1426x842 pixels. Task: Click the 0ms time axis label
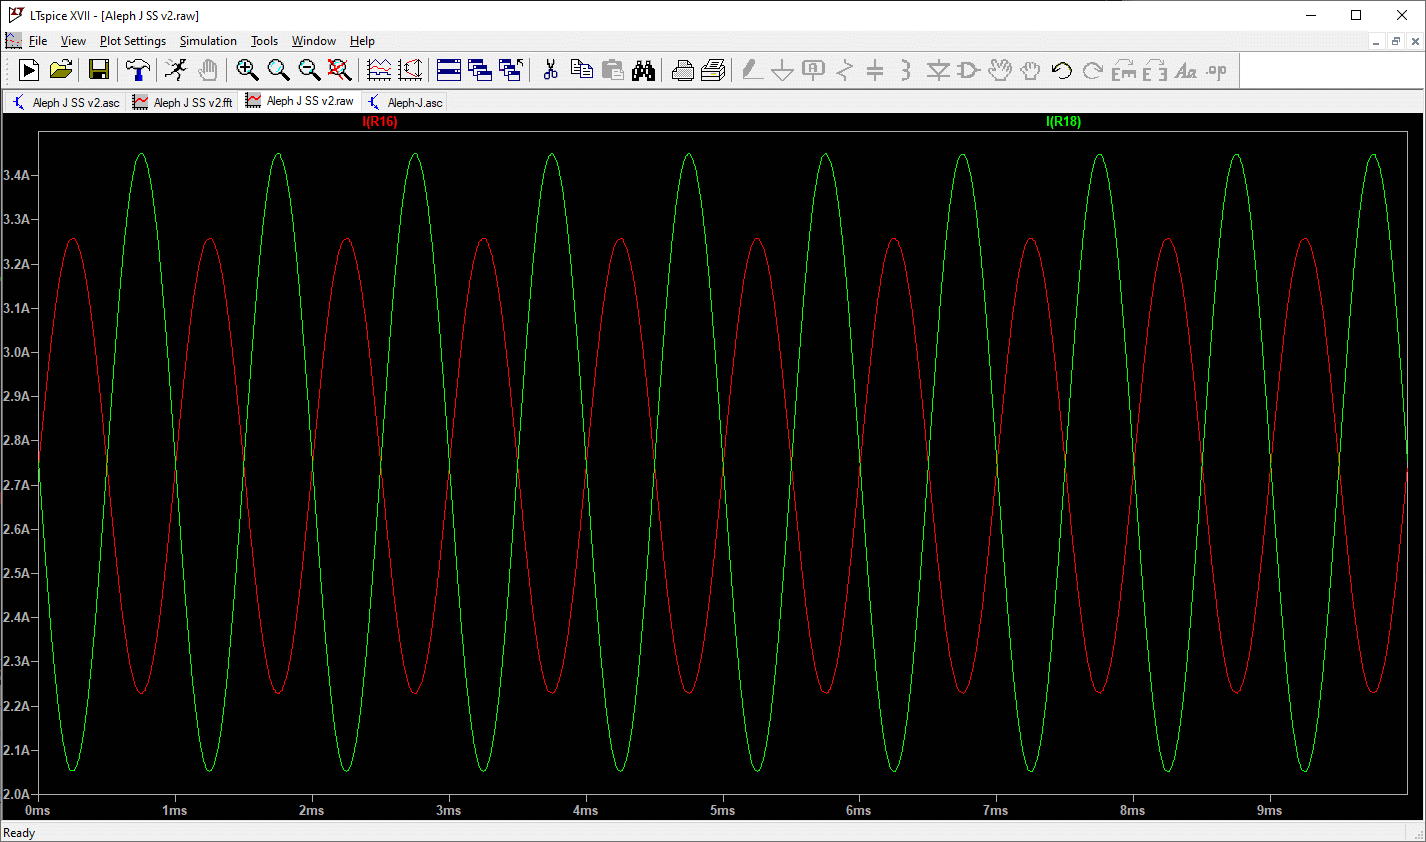pos(37,810)
